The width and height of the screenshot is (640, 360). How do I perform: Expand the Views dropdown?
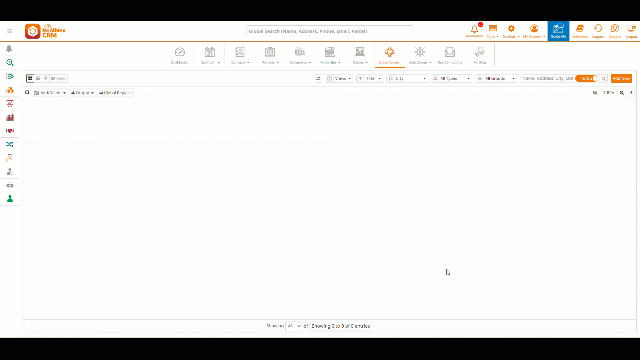(339, 78)
